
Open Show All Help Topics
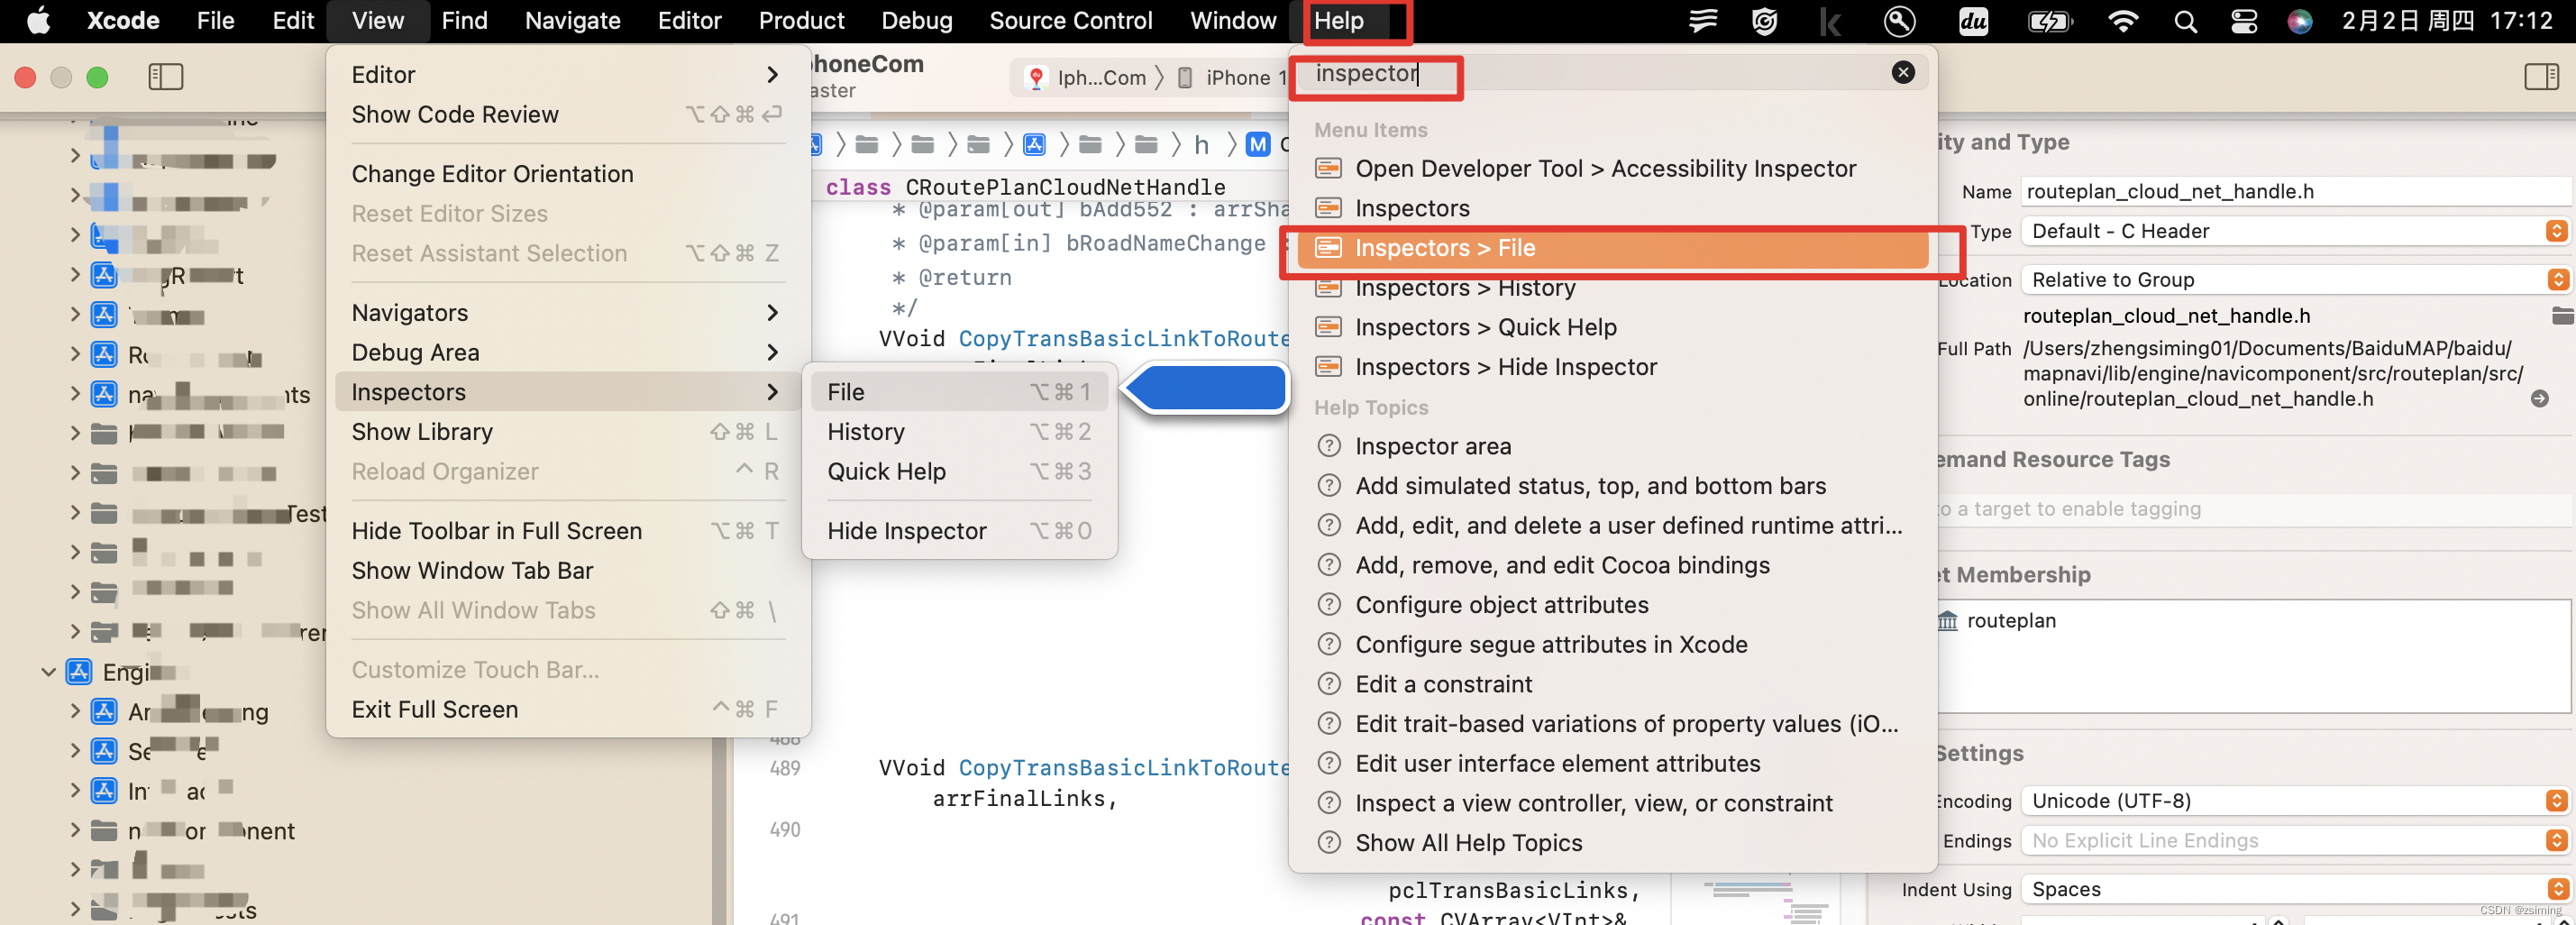click(1612, 843)
